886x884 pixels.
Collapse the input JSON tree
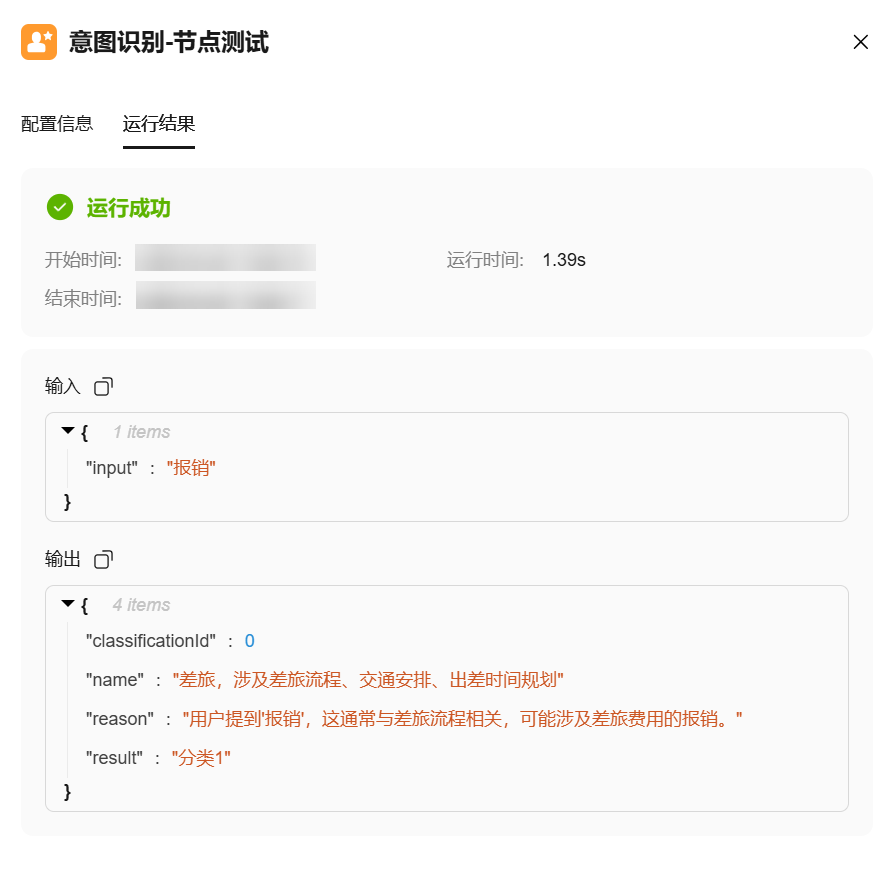[x=68, y=431]
